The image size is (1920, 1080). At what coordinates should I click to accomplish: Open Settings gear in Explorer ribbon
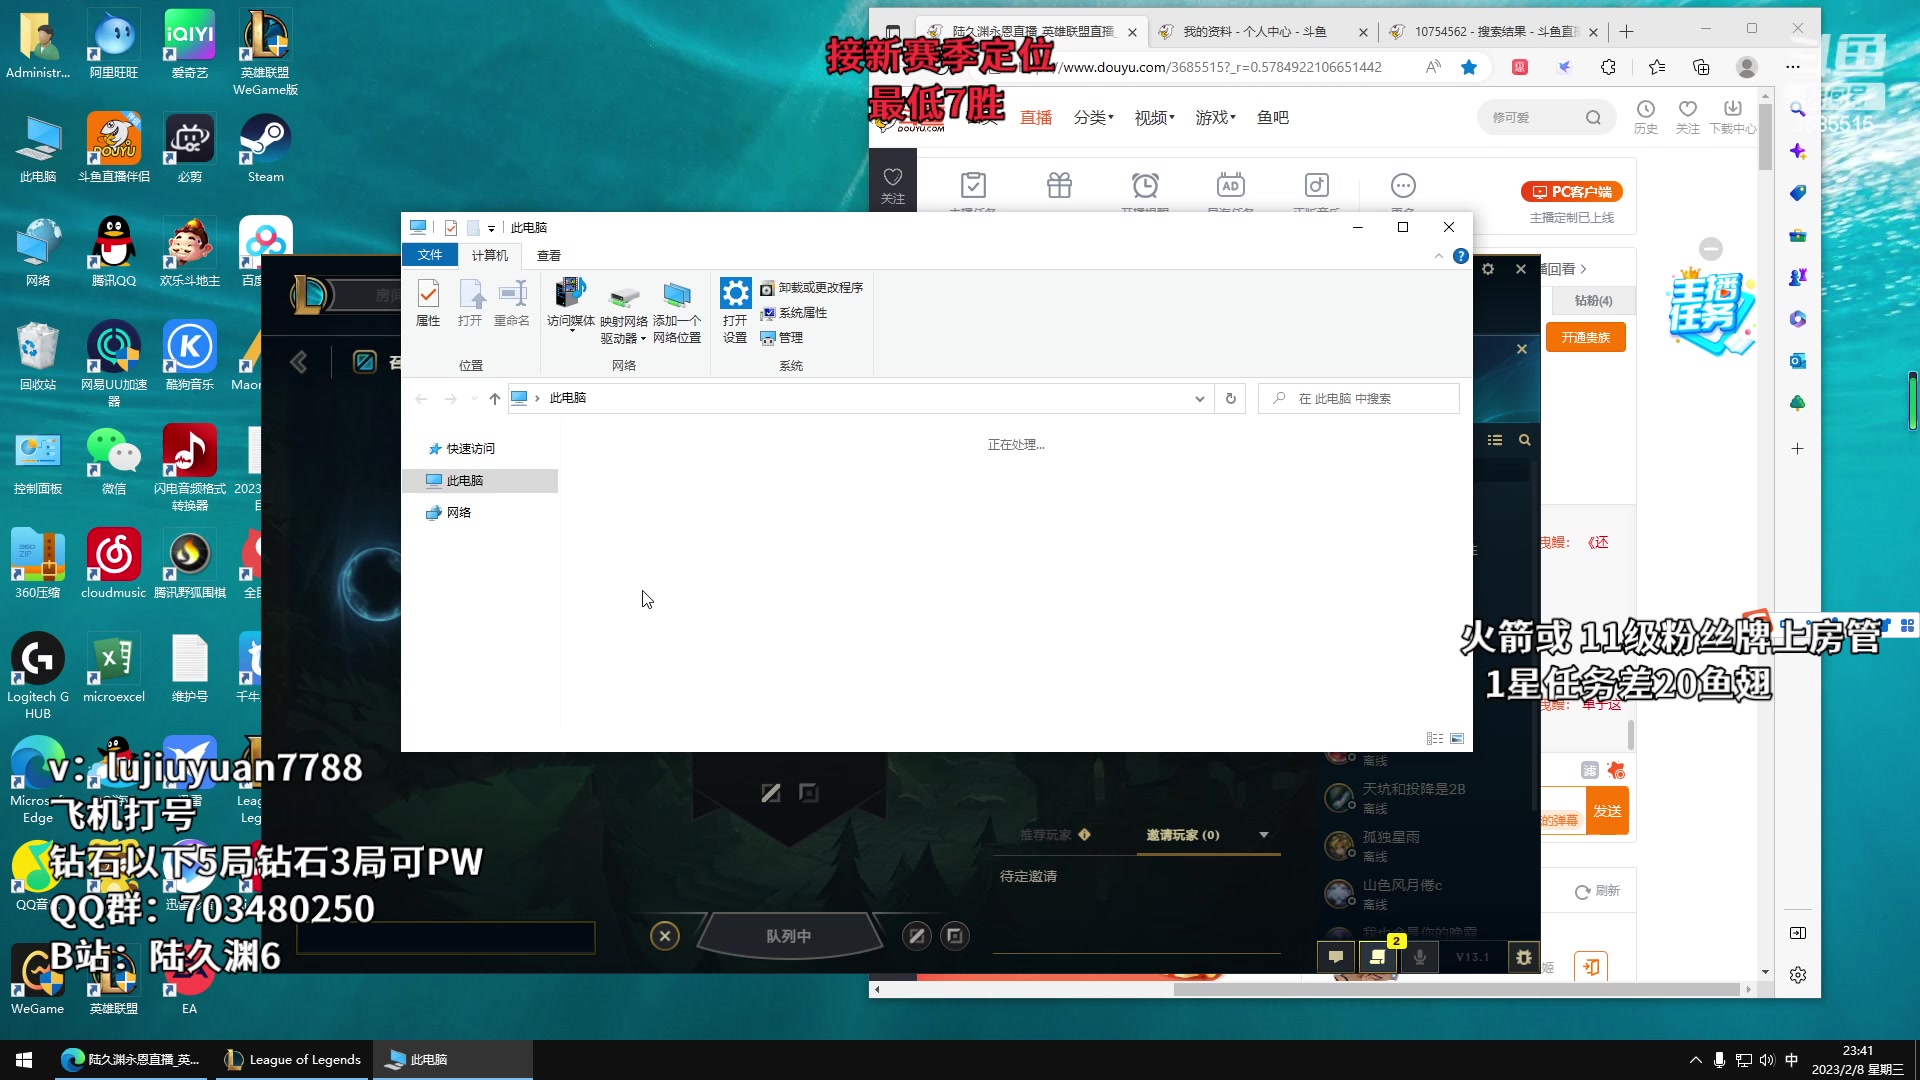click(735, 311)
